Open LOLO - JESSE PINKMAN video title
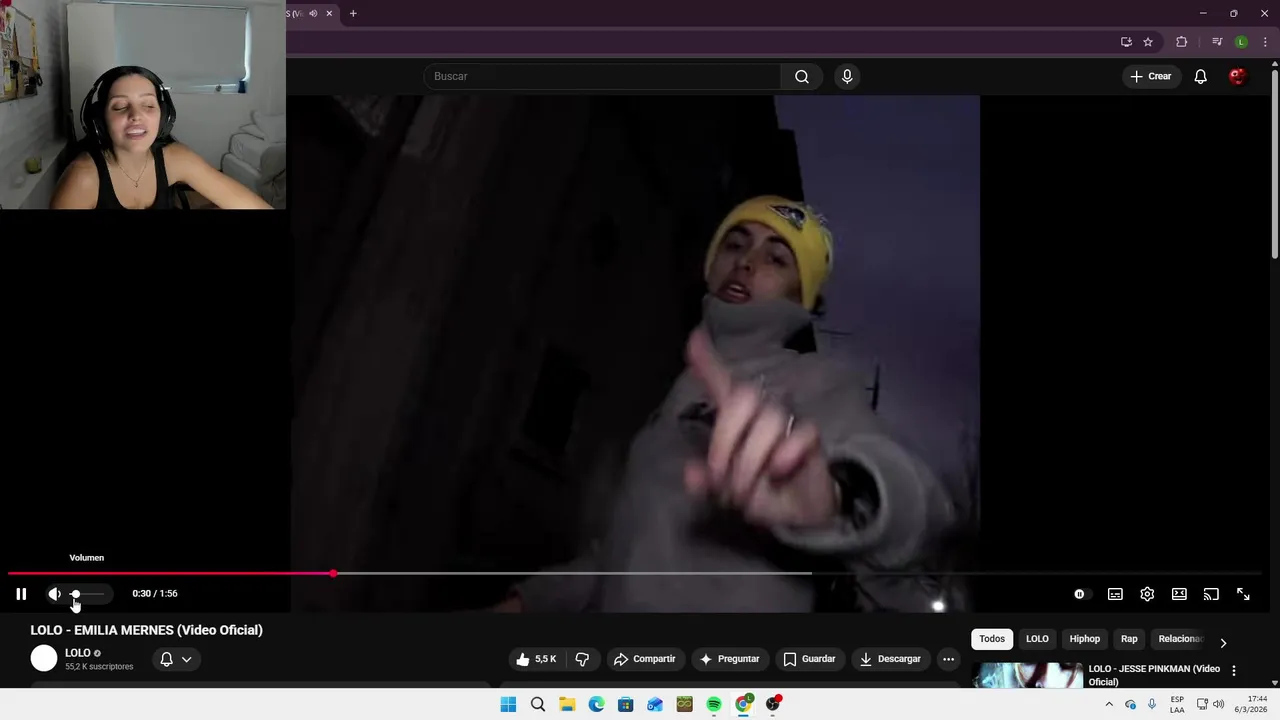Viewport: 1280px width, 720px height. (x=1154, y=675)
